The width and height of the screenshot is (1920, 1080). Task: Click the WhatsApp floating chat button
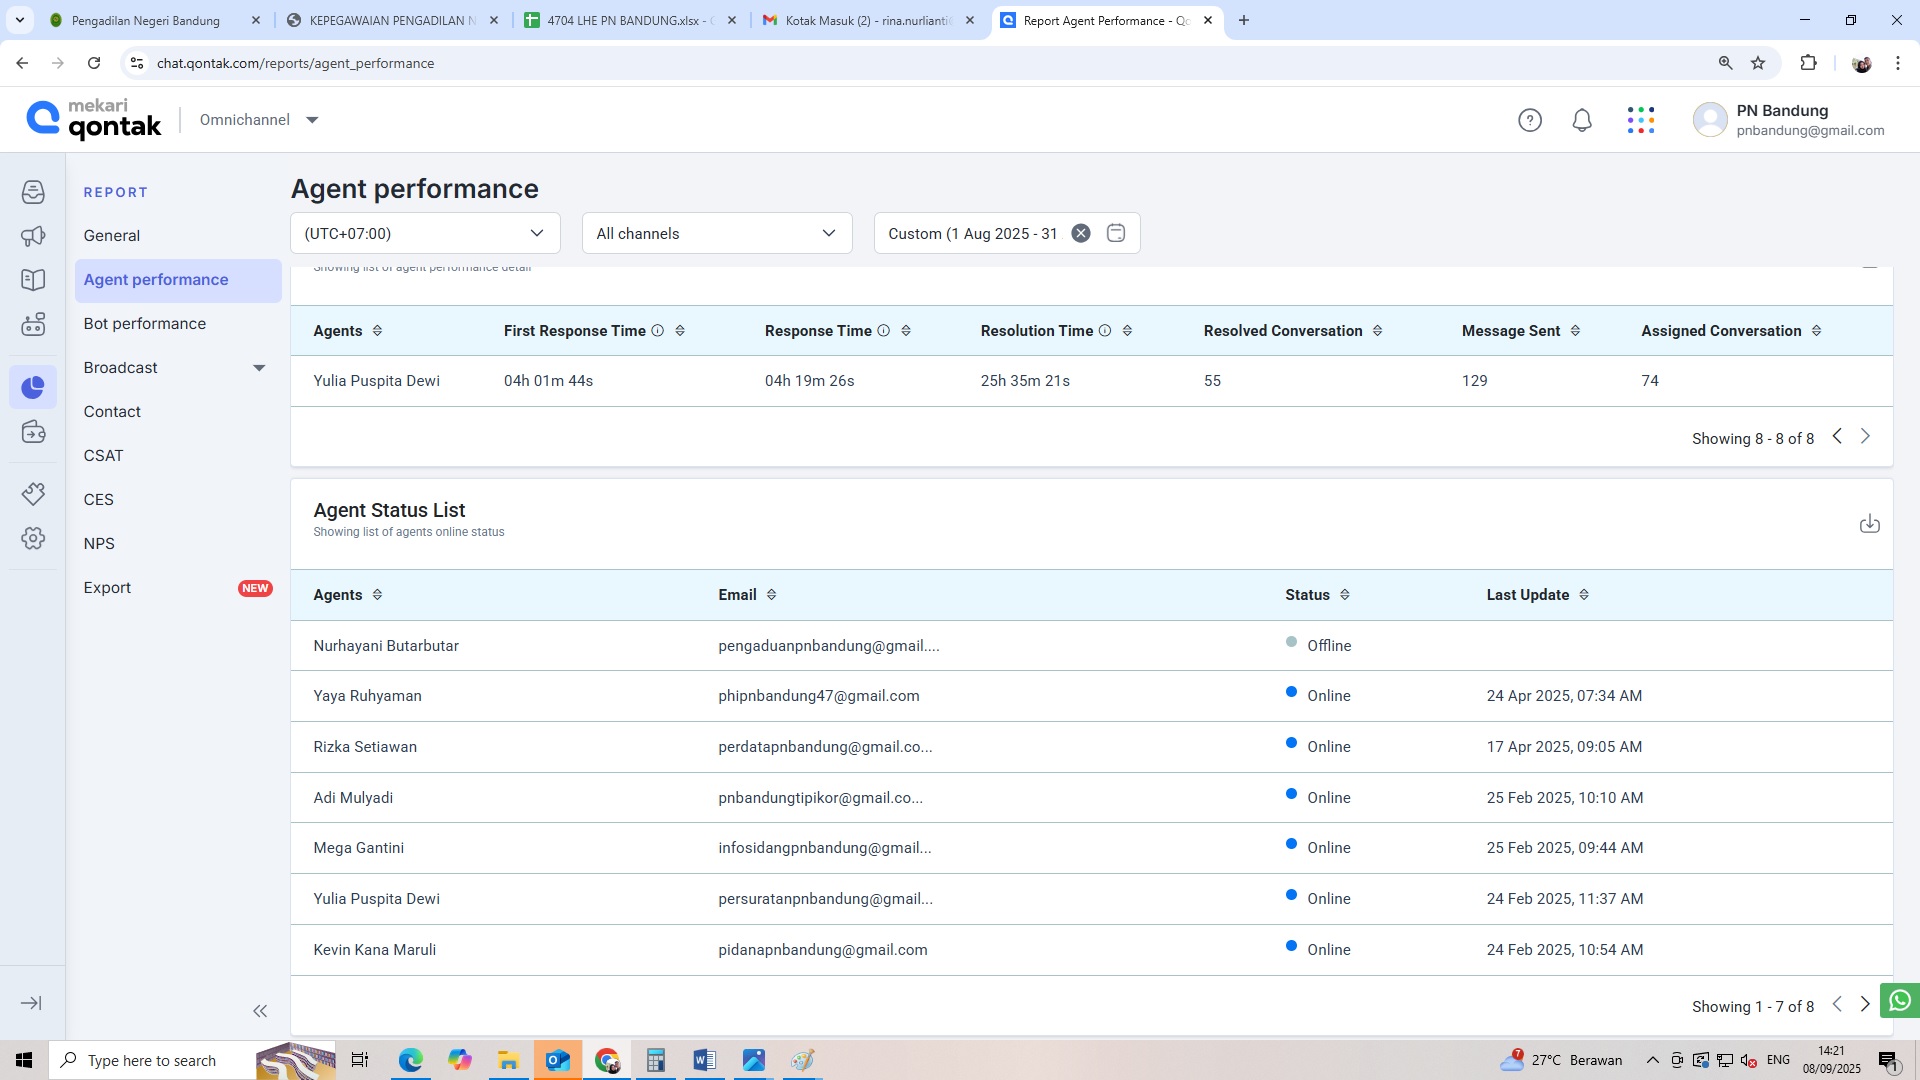pos(1899,1000)
